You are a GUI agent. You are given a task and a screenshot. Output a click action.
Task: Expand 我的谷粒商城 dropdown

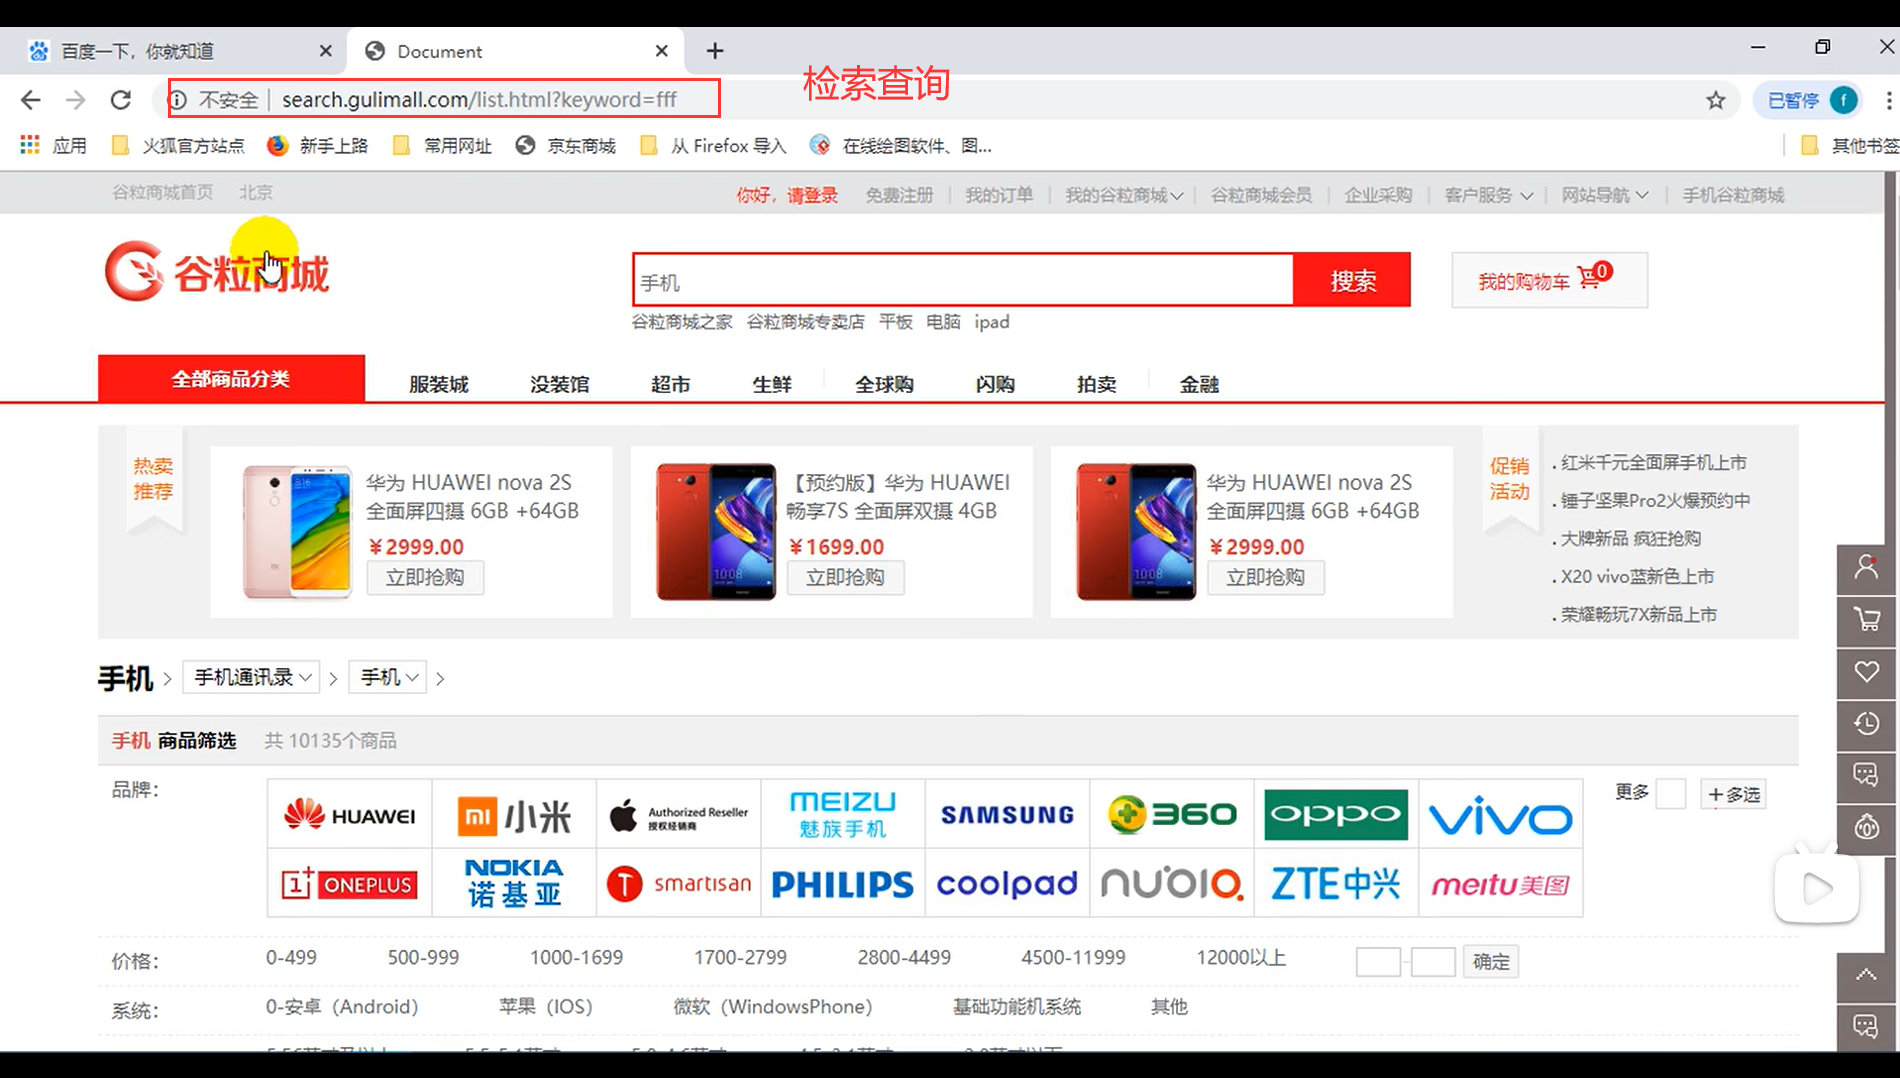[1123, 195]
